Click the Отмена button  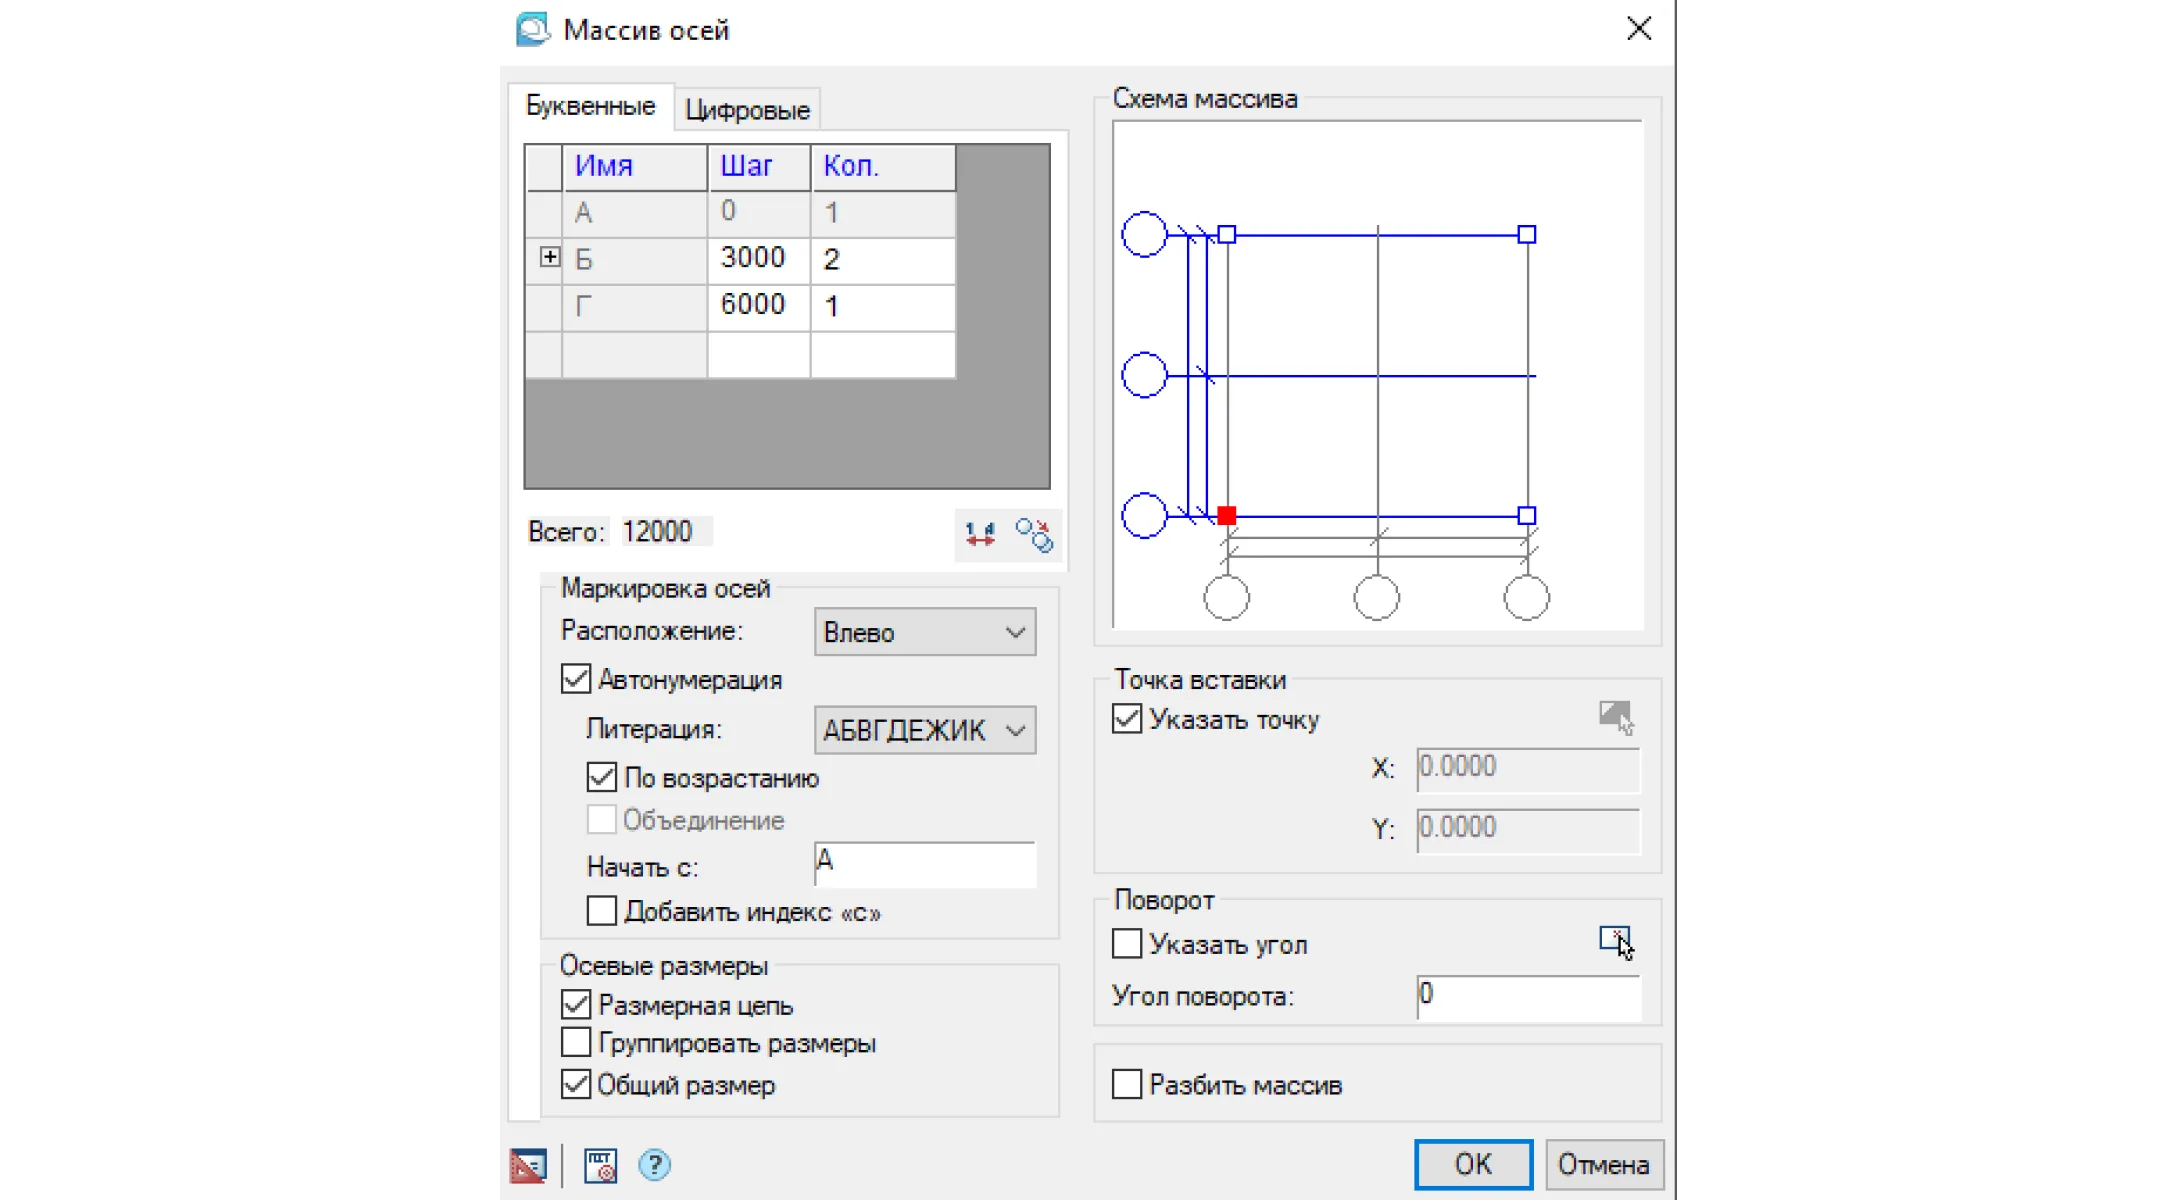(x=1603, y=1164)
